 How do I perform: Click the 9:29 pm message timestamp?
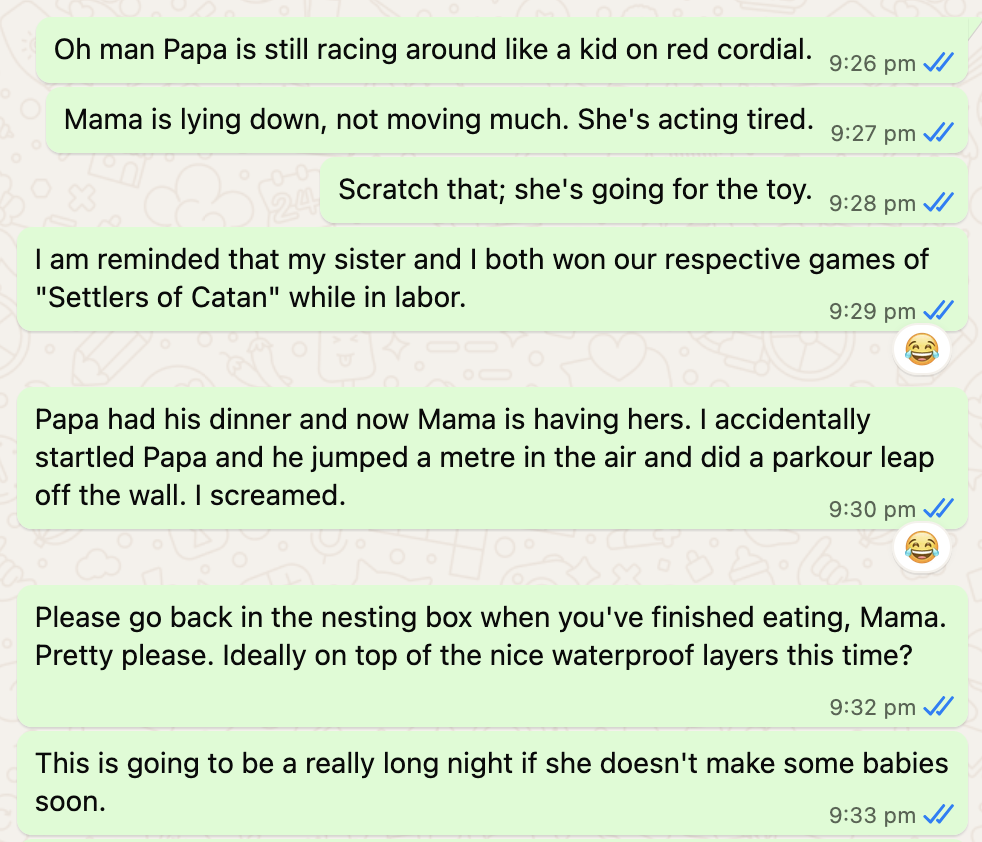pos(872,311)
